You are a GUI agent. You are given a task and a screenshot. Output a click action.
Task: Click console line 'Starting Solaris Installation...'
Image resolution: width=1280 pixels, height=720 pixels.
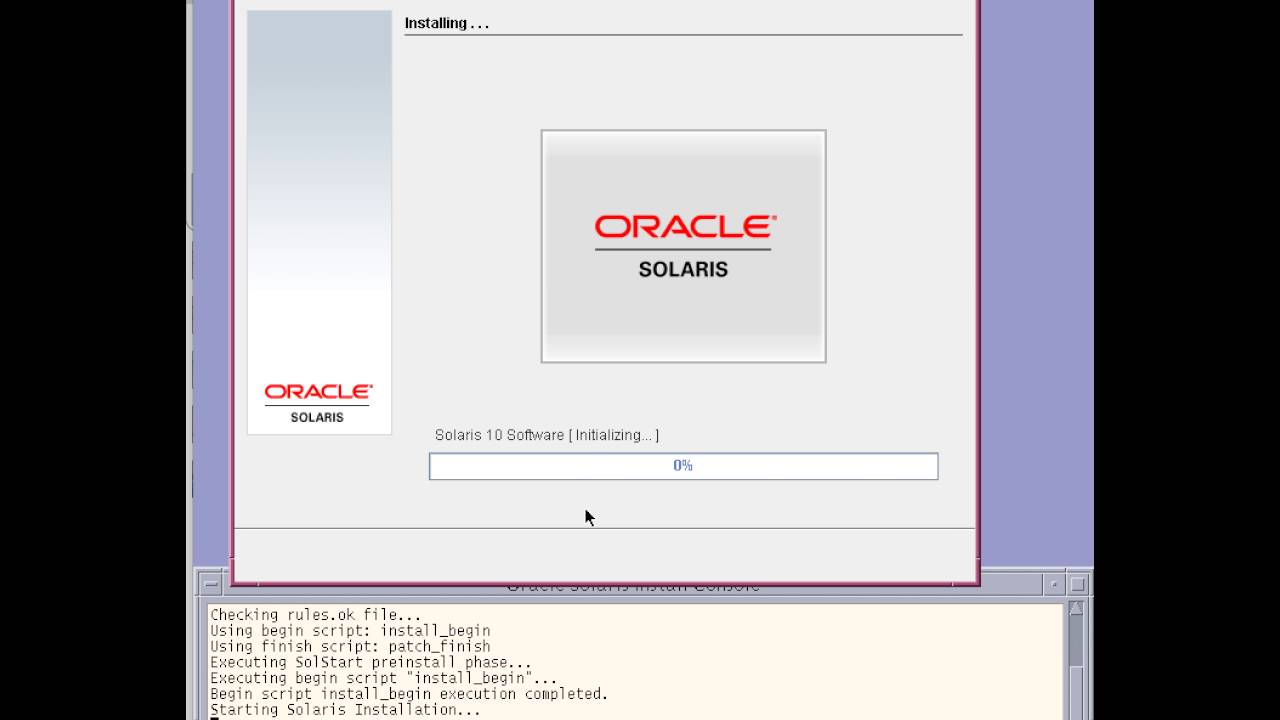pyautogui.click(x=345, y=710)
